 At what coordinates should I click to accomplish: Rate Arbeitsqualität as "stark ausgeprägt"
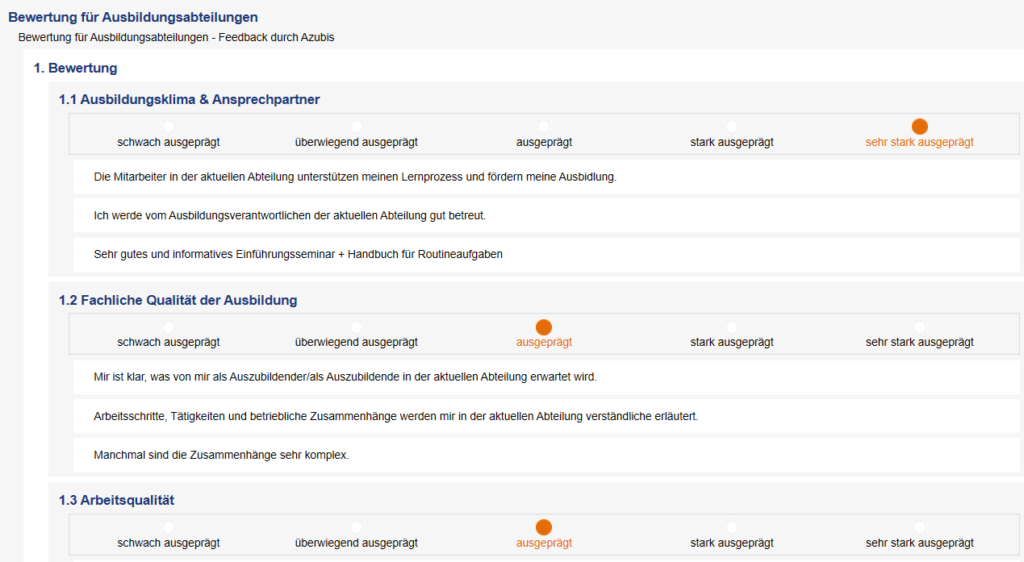click(732, 527)
